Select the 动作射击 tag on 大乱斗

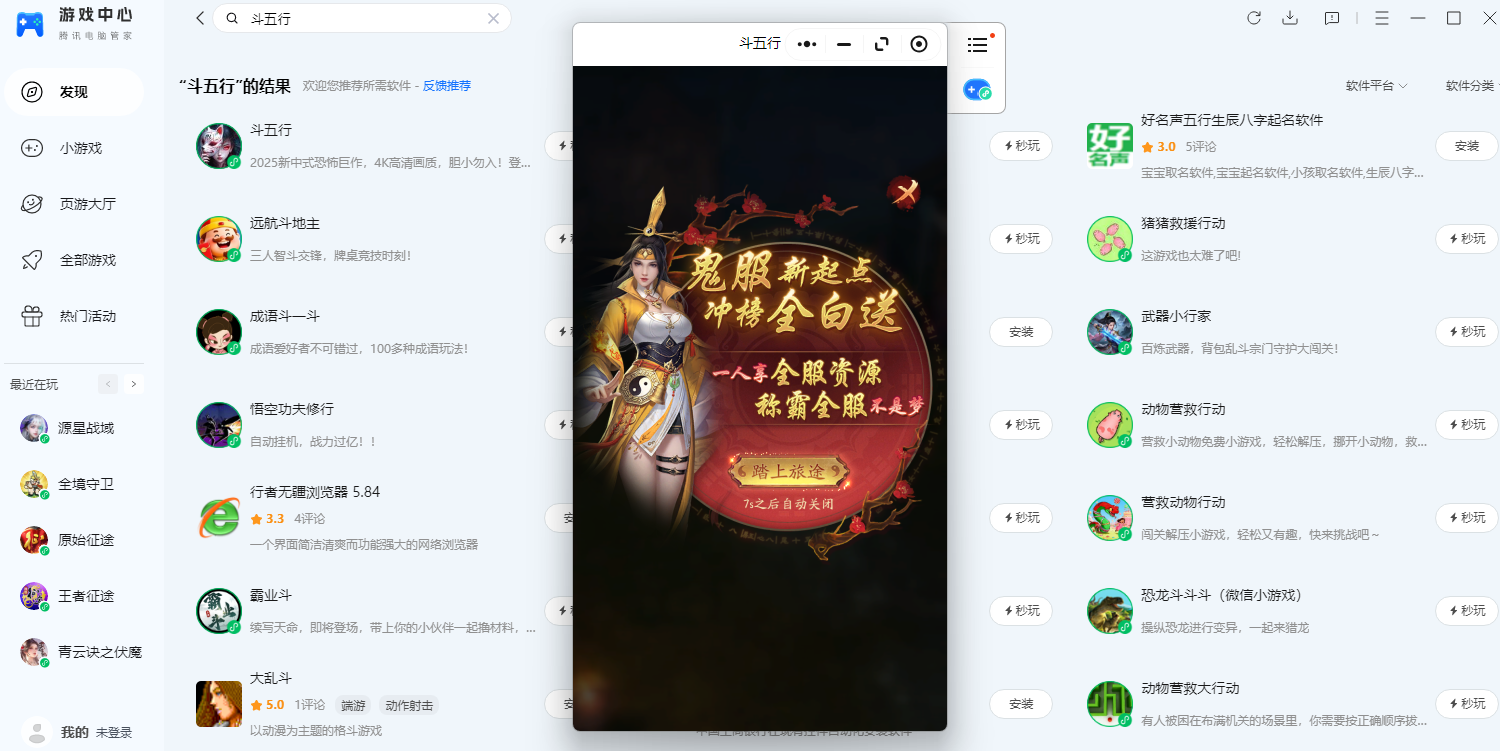409,705
